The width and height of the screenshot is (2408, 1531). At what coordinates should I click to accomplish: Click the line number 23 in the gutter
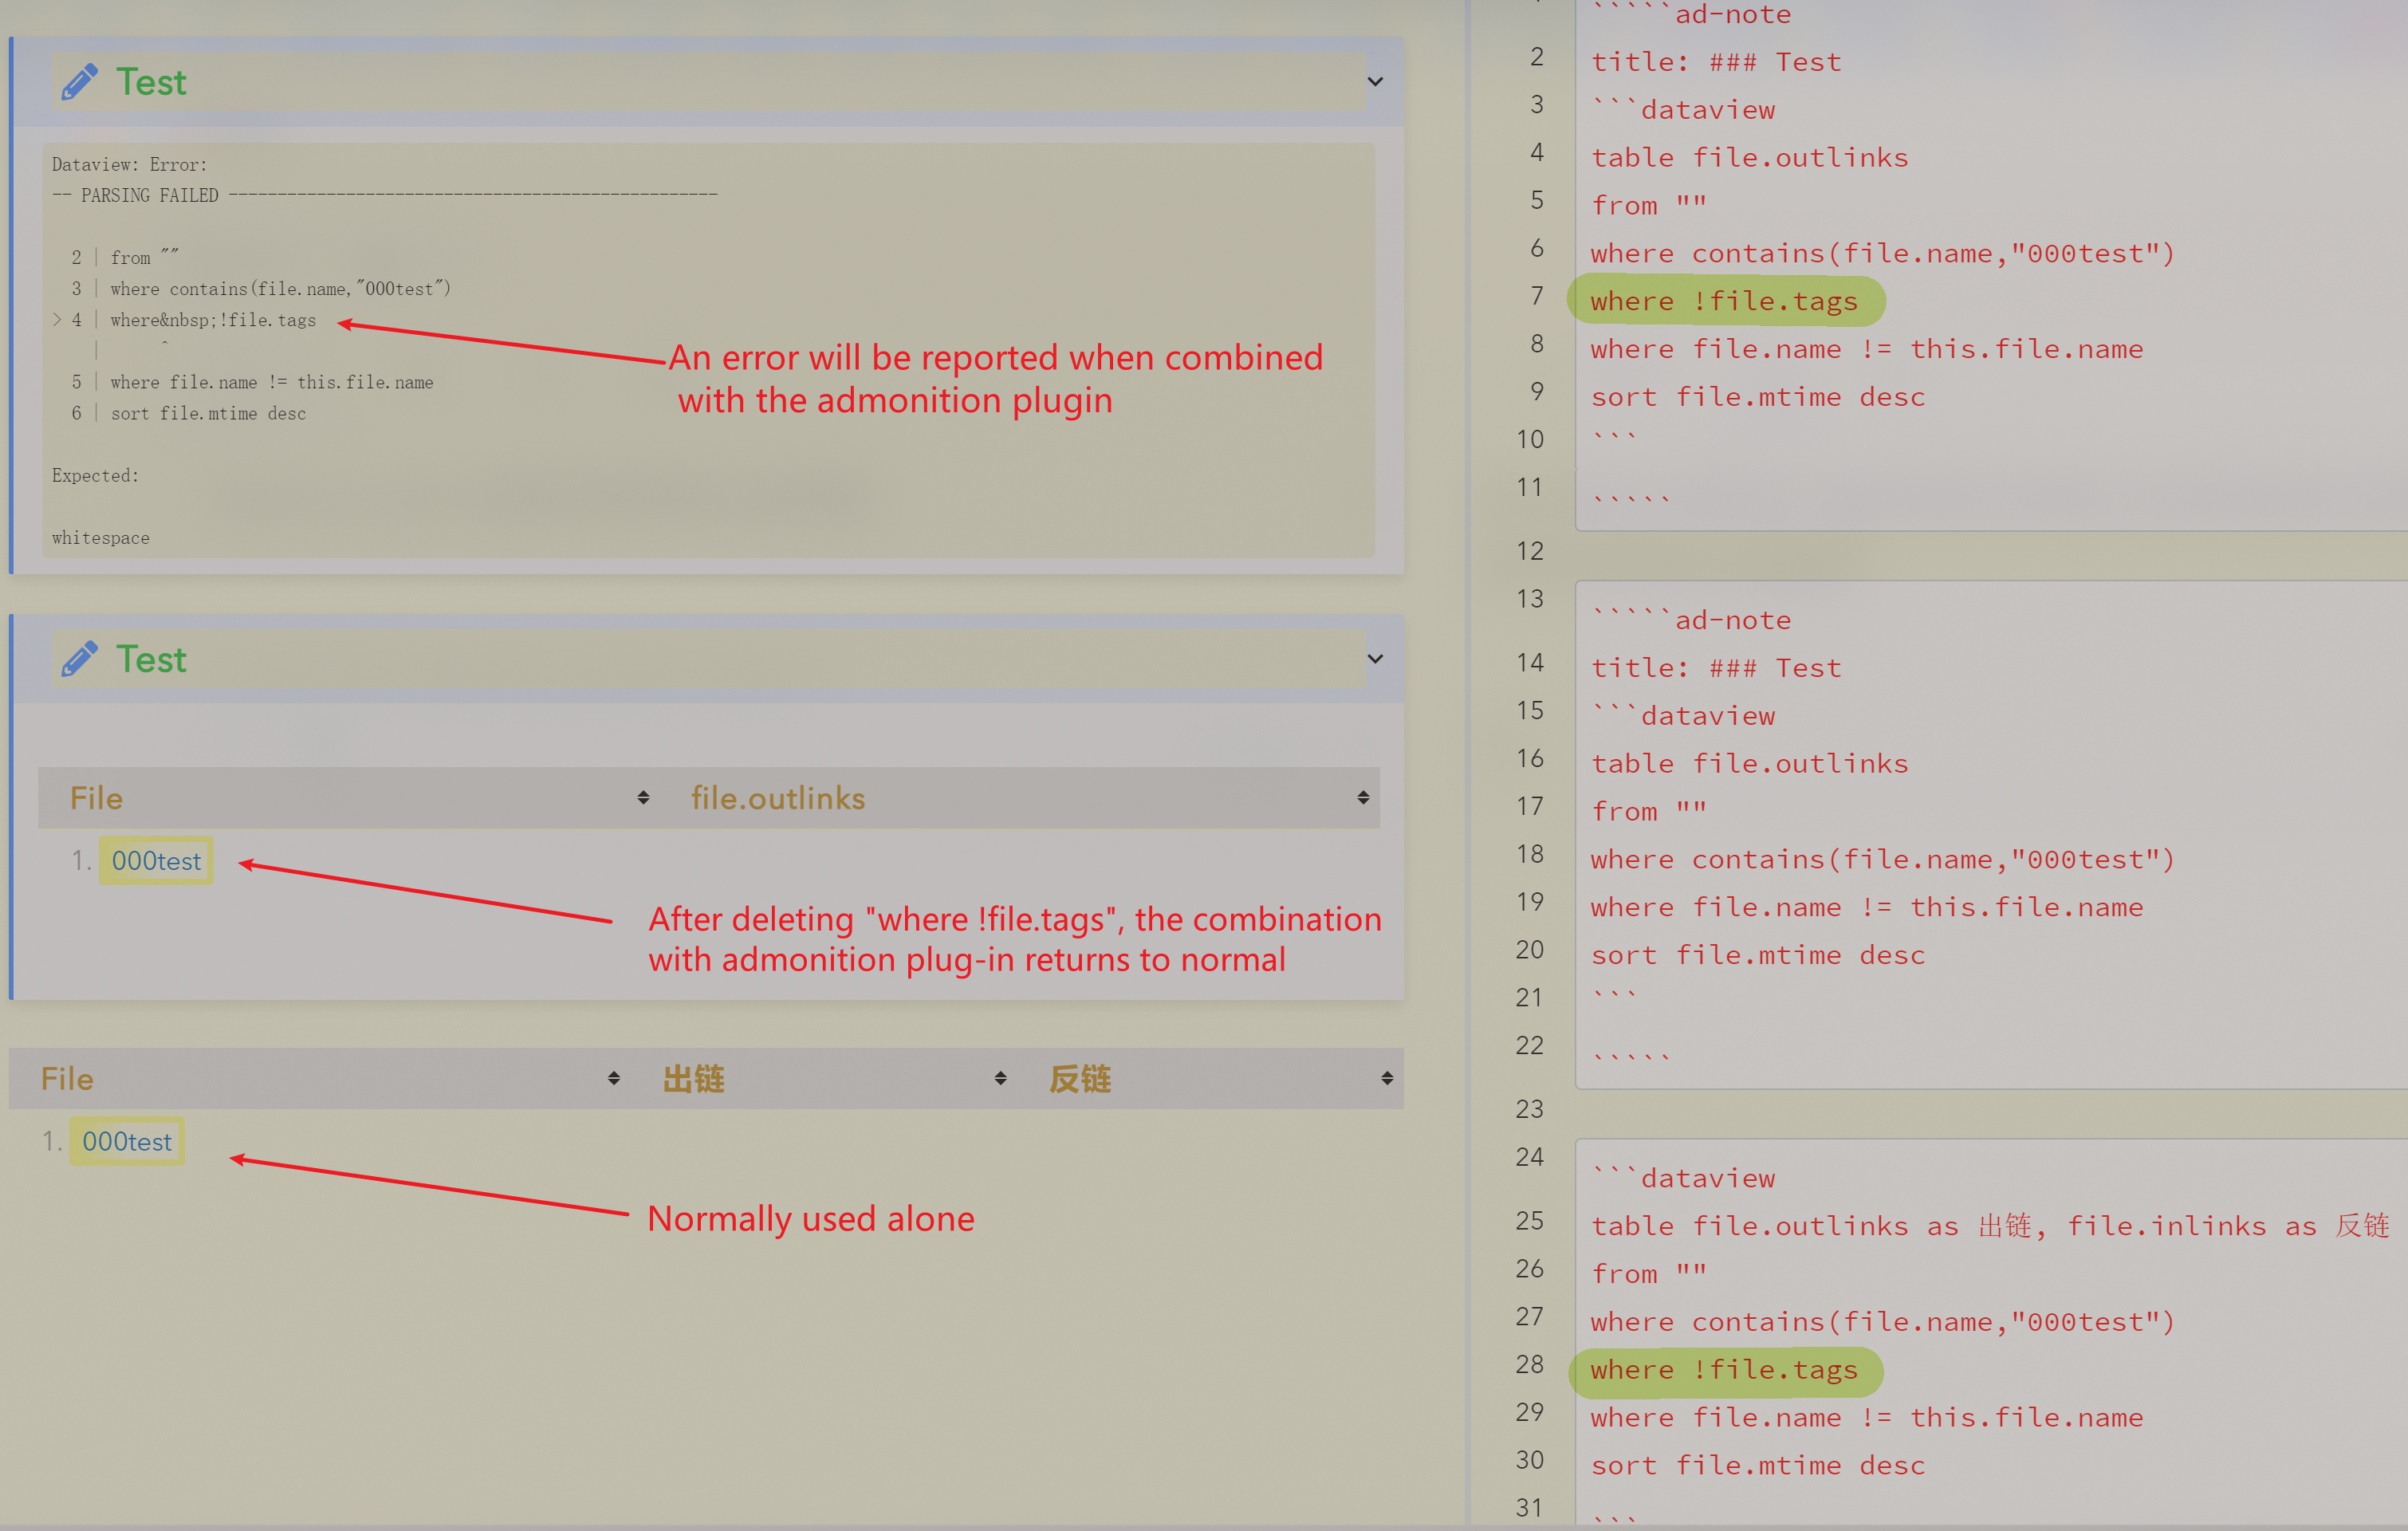coord(1529,1109)
